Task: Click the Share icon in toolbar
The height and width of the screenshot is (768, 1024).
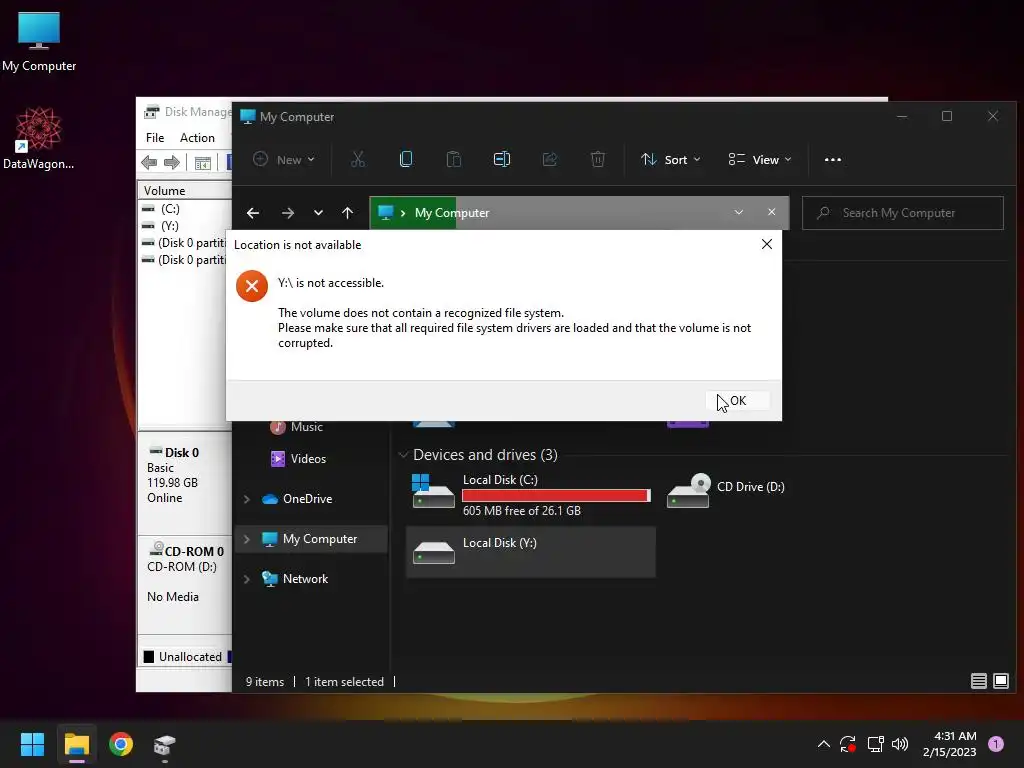Action: (x=550, y=159)
